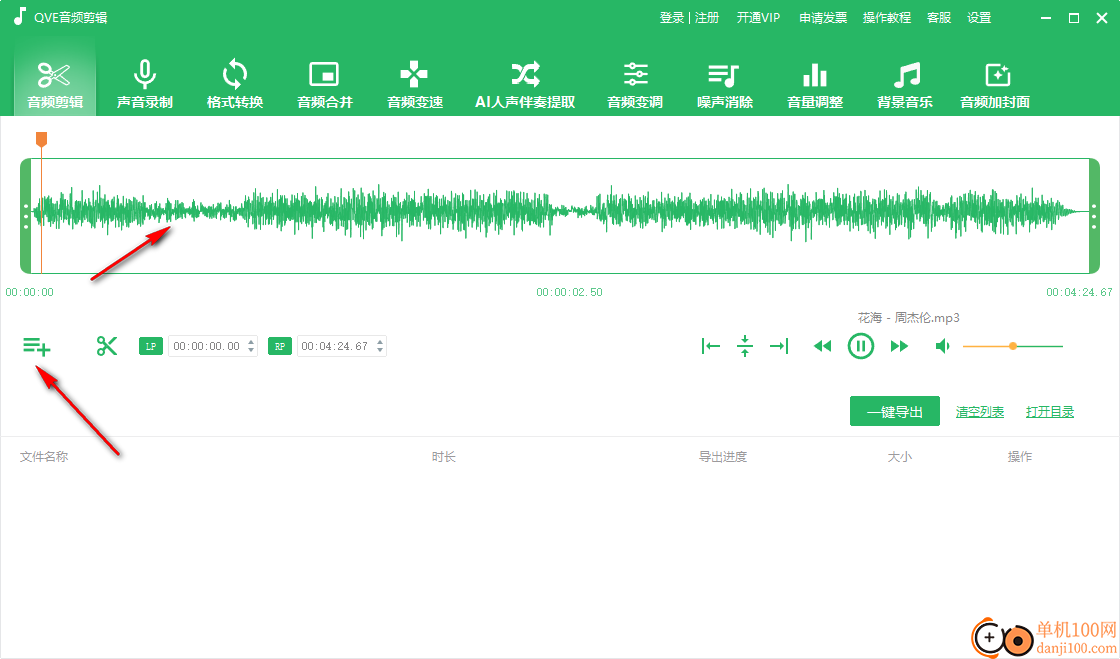This screenshot has height=659, width=1120.
Task: Pause the audio playback
Action: 861,346
